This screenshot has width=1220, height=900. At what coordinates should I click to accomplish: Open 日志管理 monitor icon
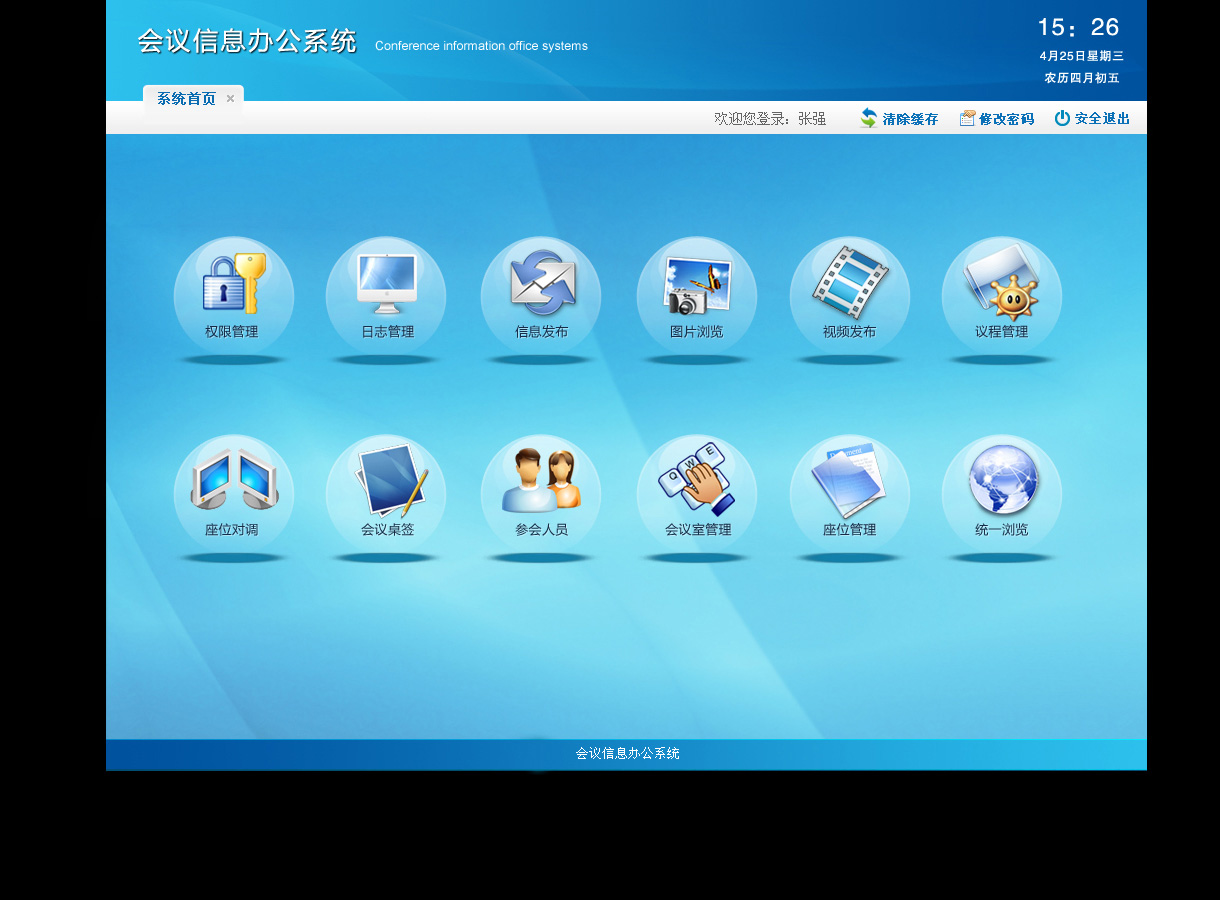[387, 283]
